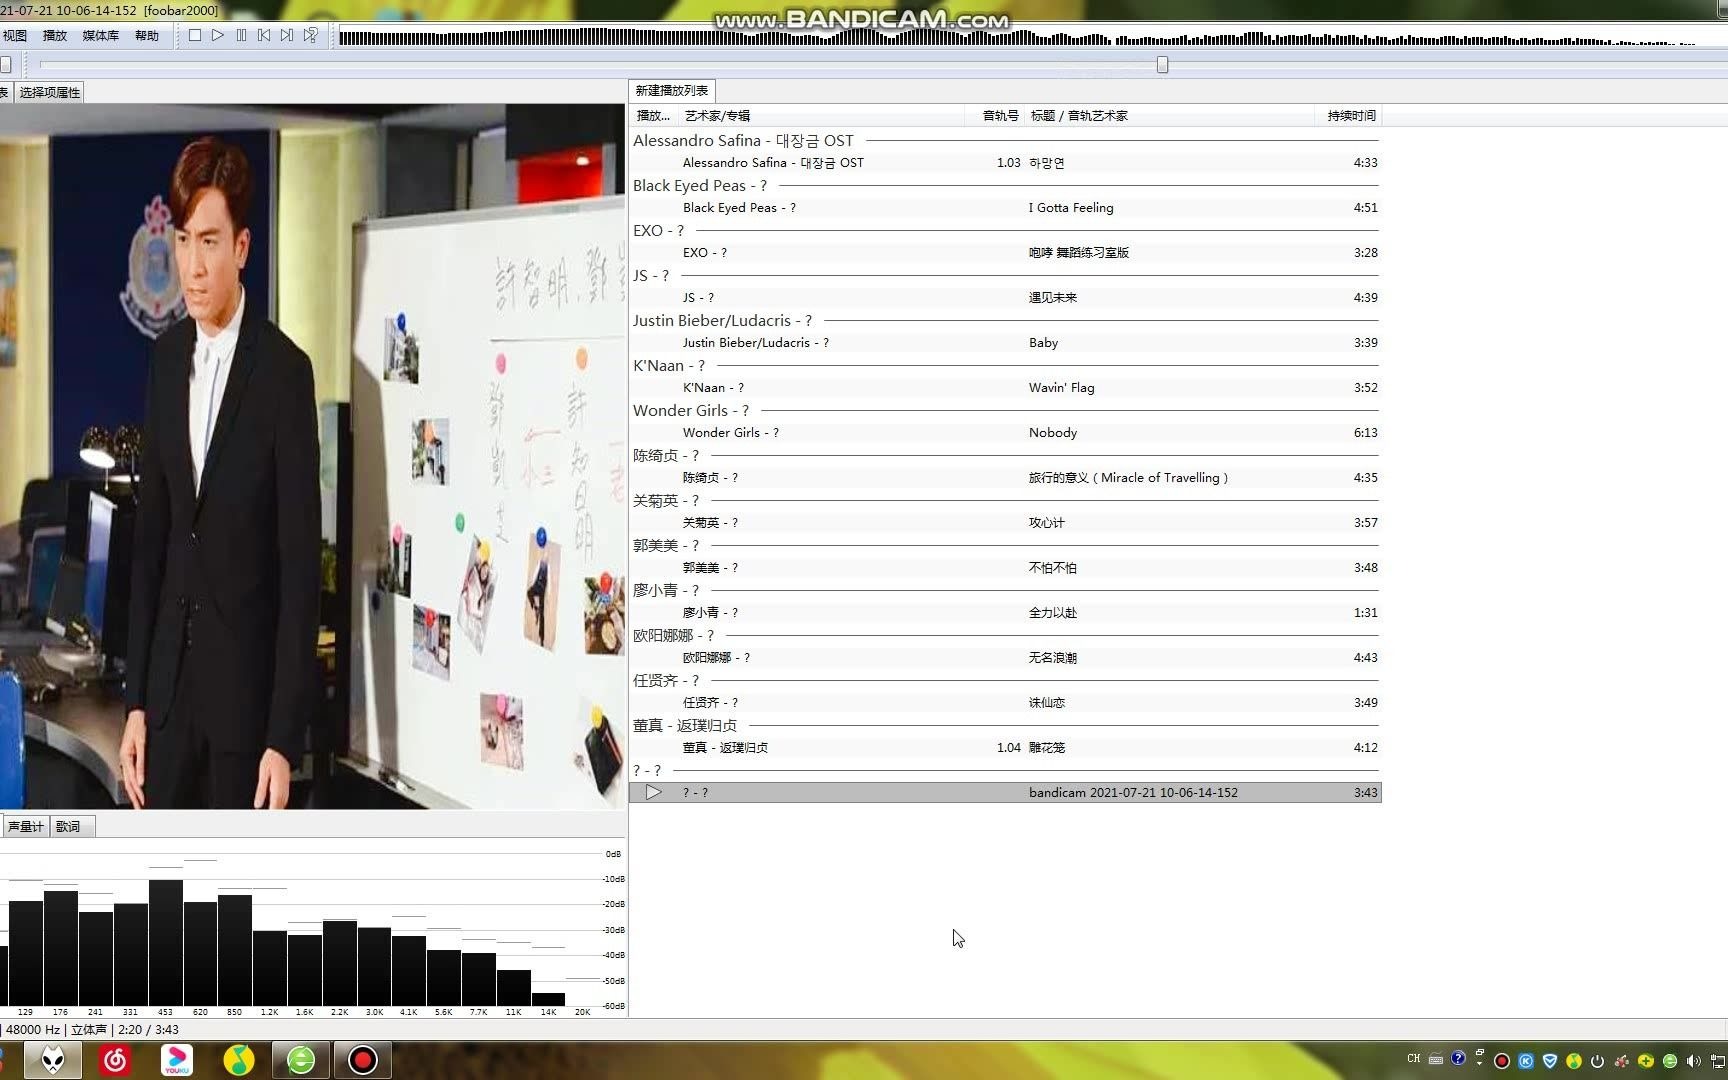Select the track 하망연 by Alessandro Safina
The image size is (1728, 1080).
(1005, 162)
